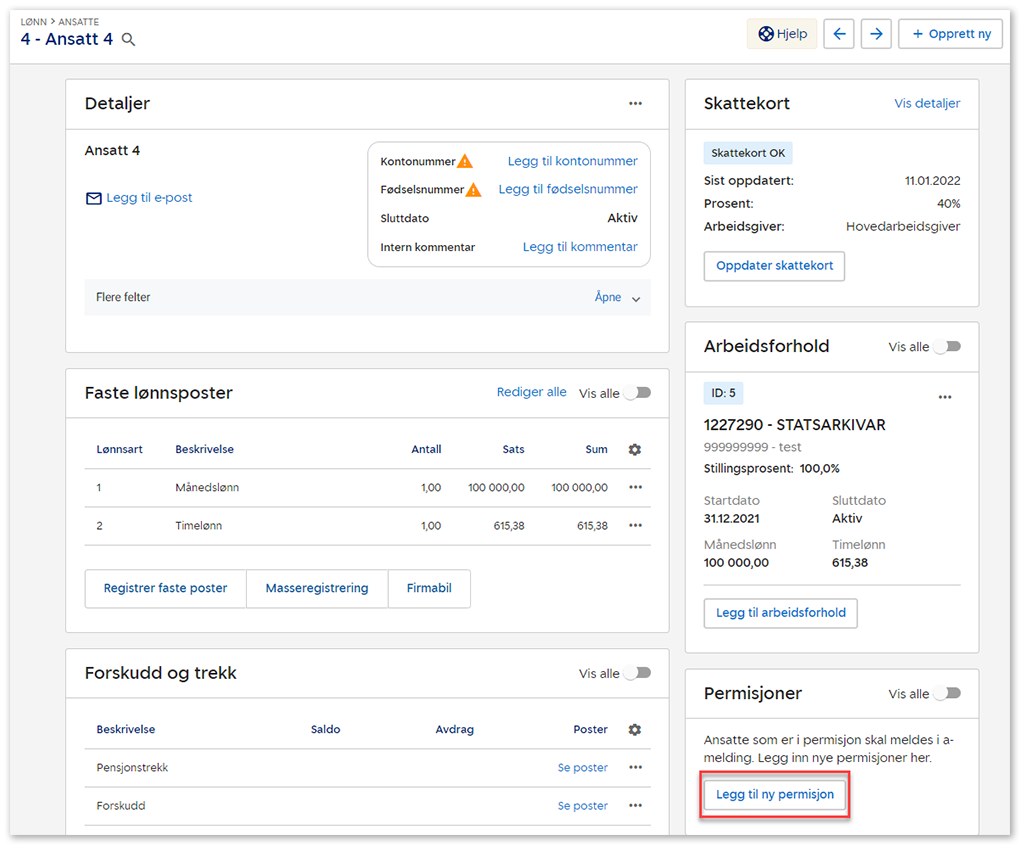The height and width of the screenshot is (845, 1020).
Task: Open three-dot menu for Timelønn row
Action: pyautogui.click(x=635, y=526)
